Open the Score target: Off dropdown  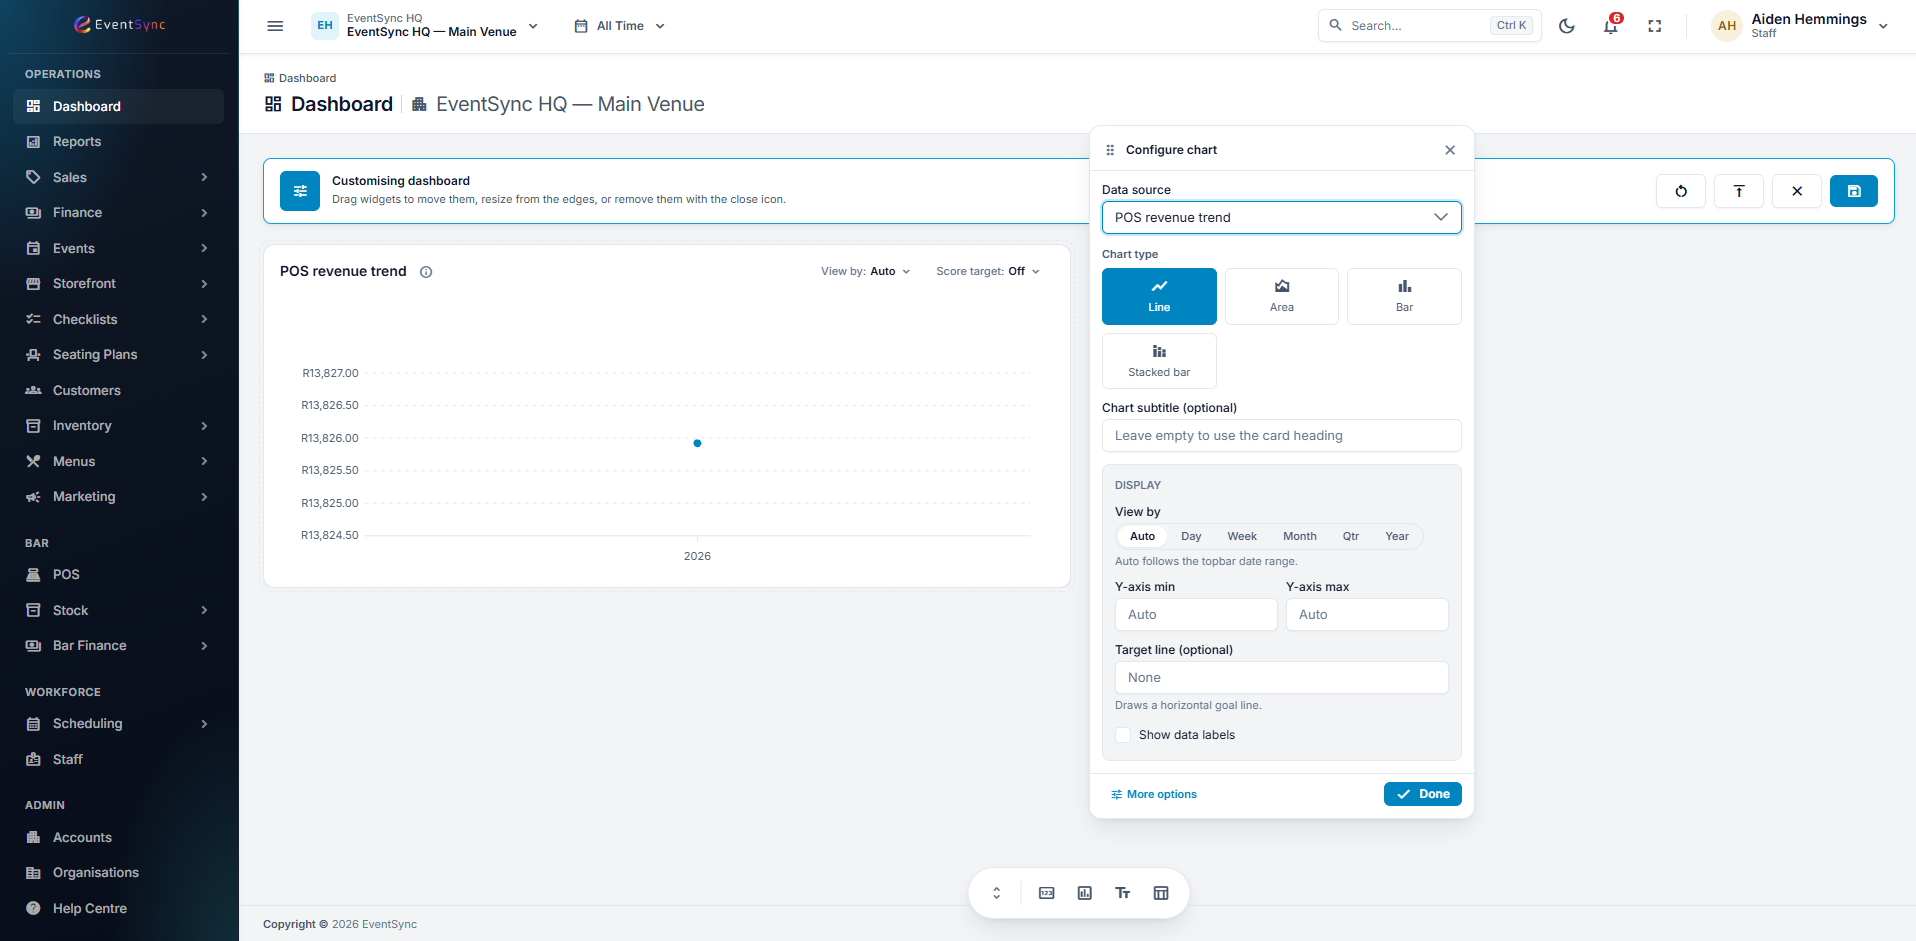[x=988, y=271]
